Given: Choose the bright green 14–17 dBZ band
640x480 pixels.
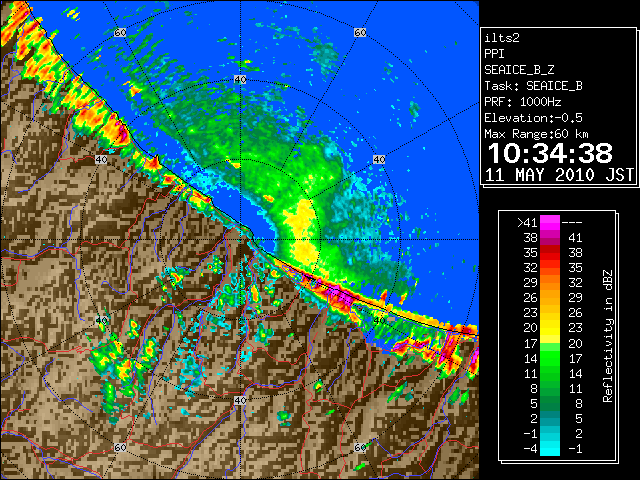Looking at the screenshot, I should [x=550, y=358].
